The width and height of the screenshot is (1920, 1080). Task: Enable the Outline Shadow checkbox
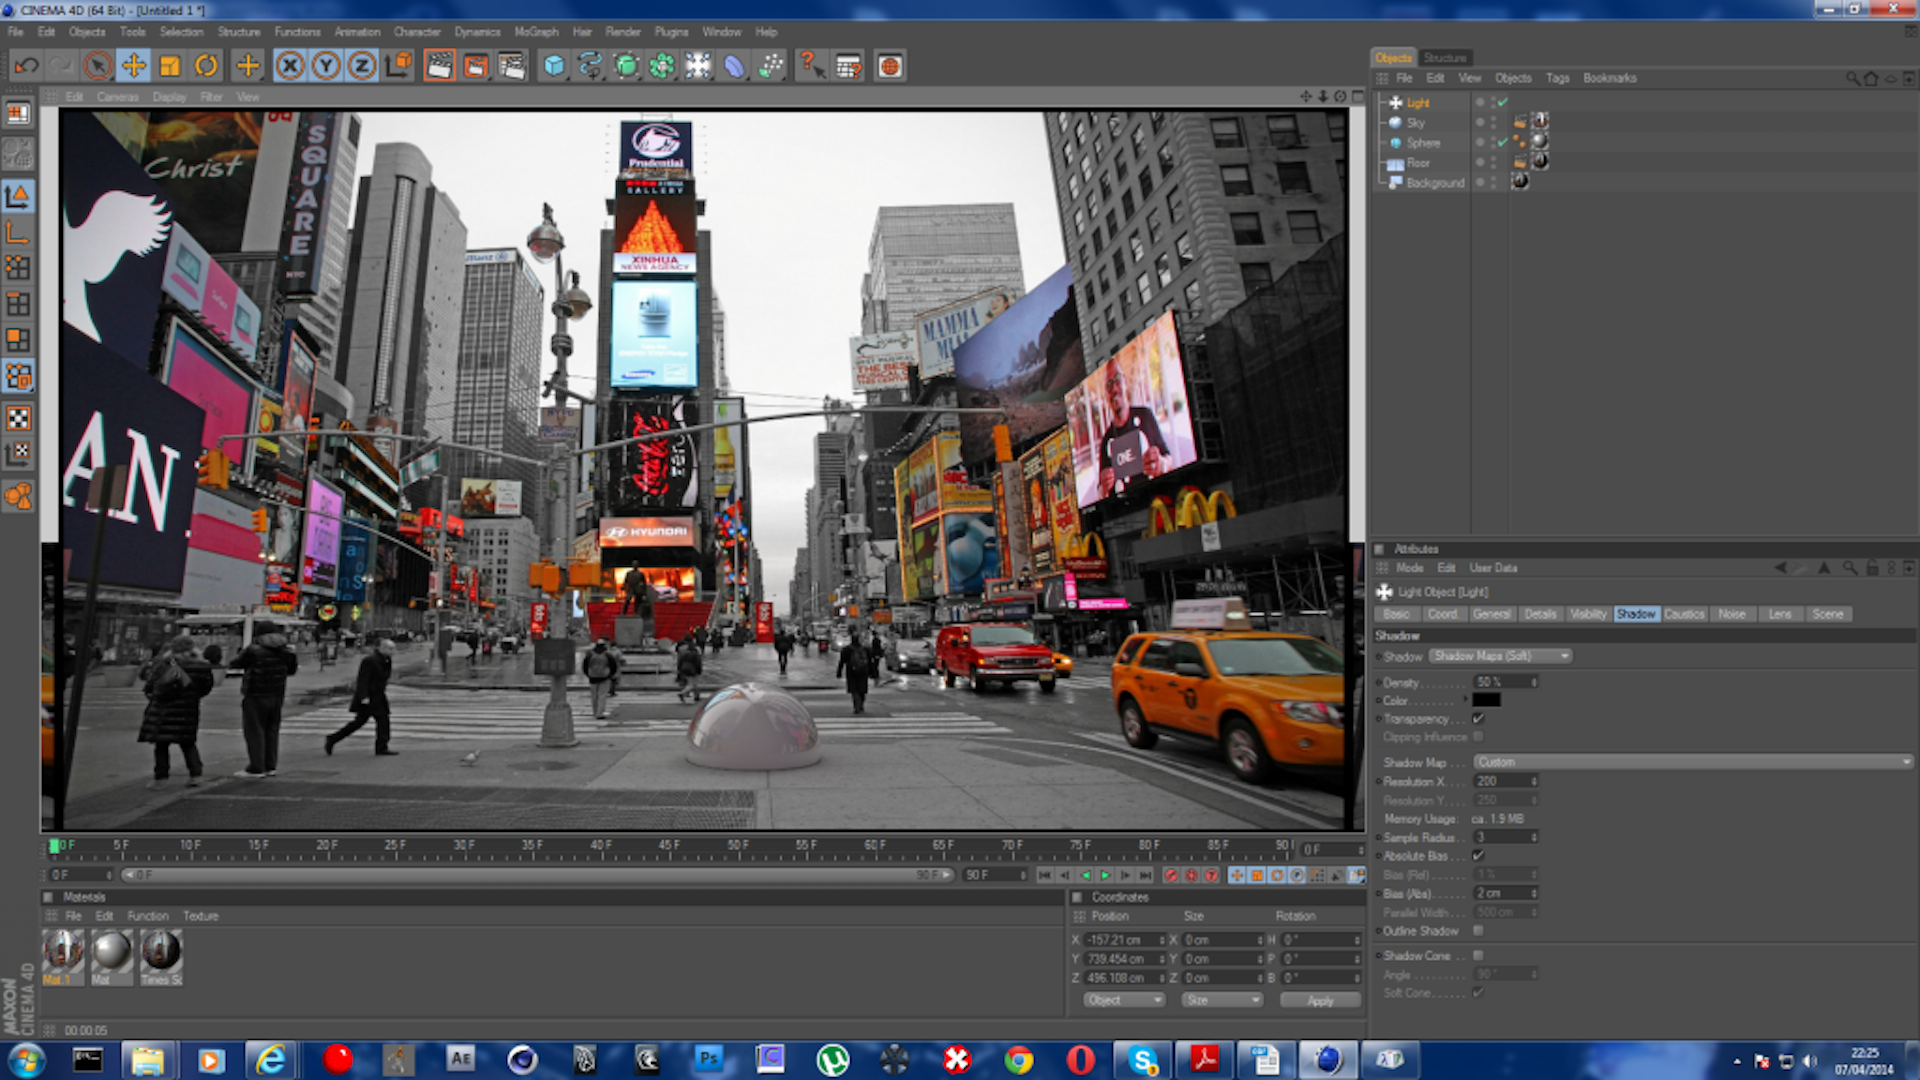click(x=1478, y=931)
